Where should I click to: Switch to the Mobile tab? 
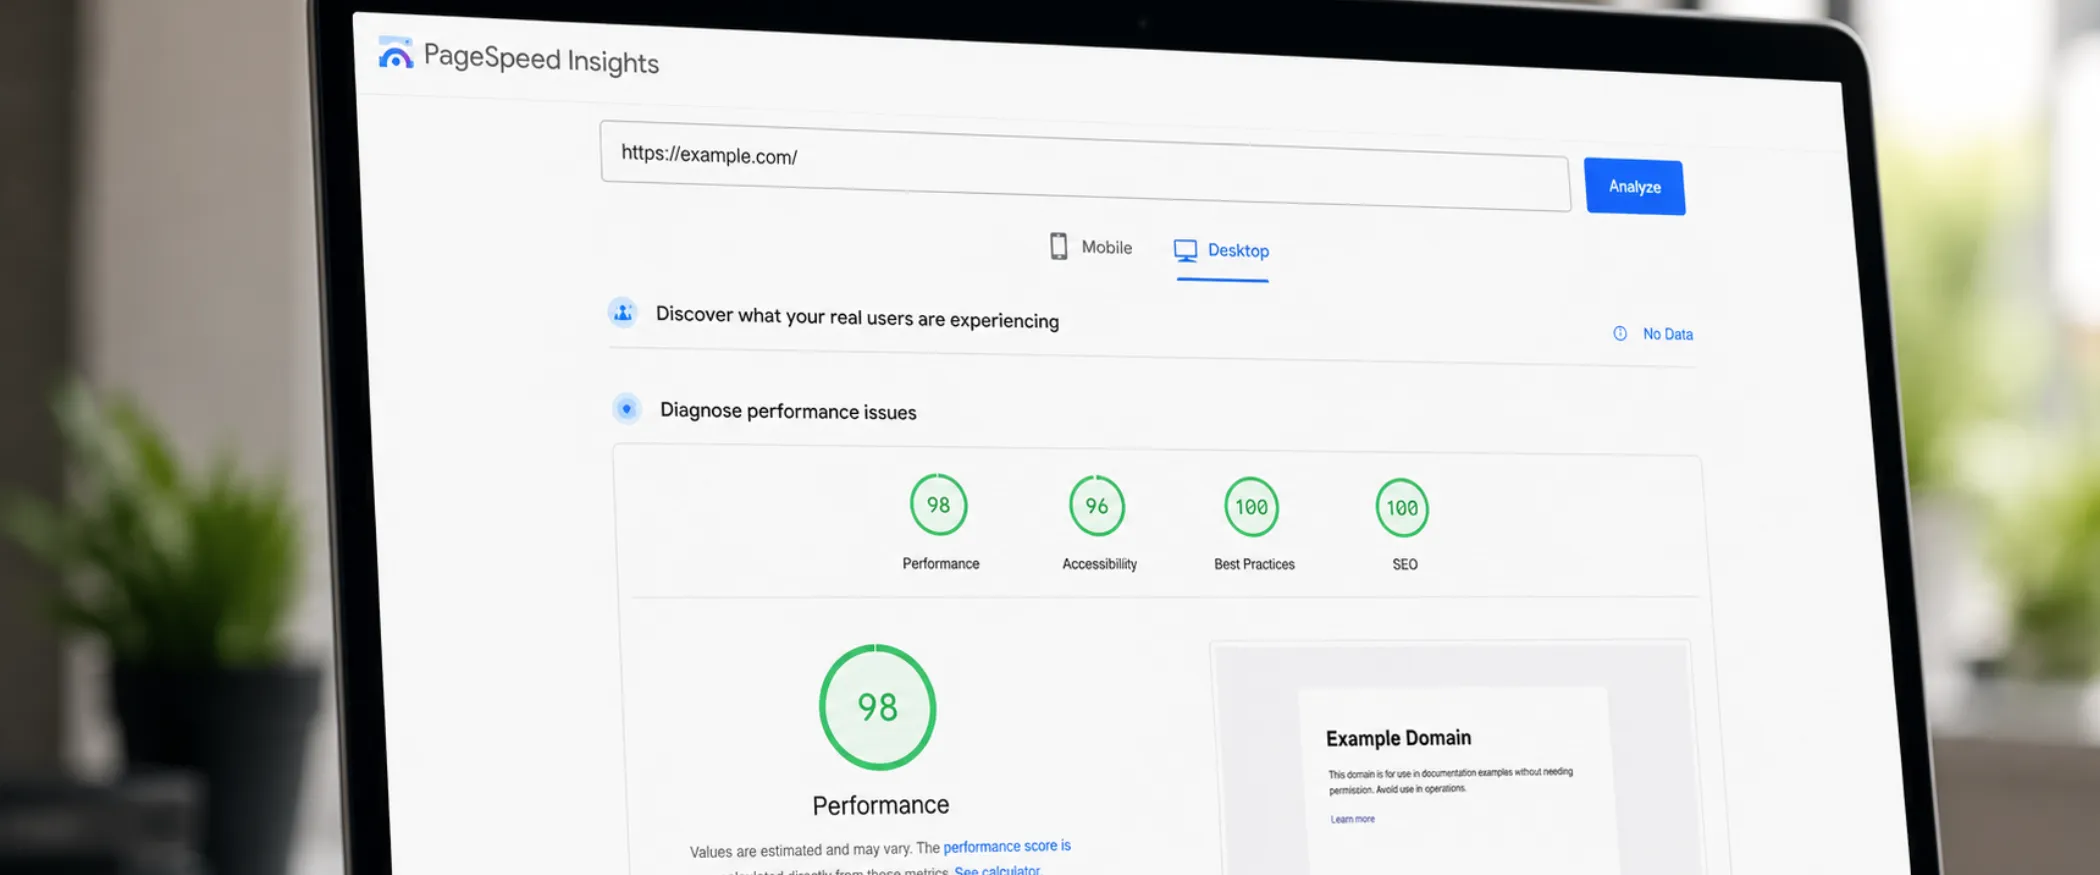coord(1090,247)
